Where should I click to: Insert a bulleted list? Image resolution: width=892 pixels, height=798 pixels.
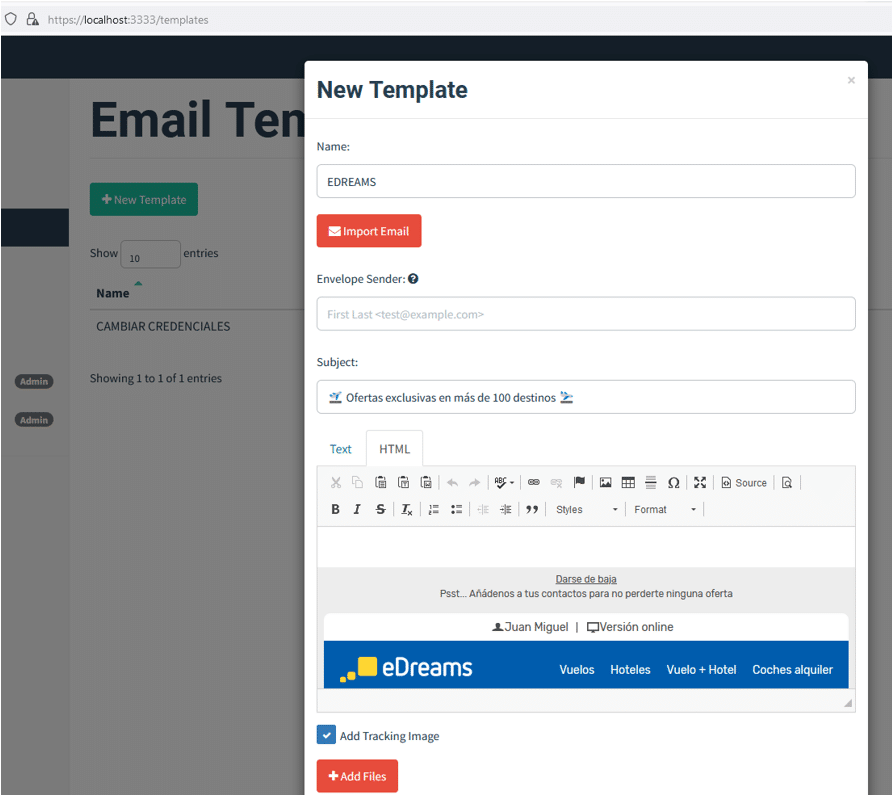coord(456,509)
